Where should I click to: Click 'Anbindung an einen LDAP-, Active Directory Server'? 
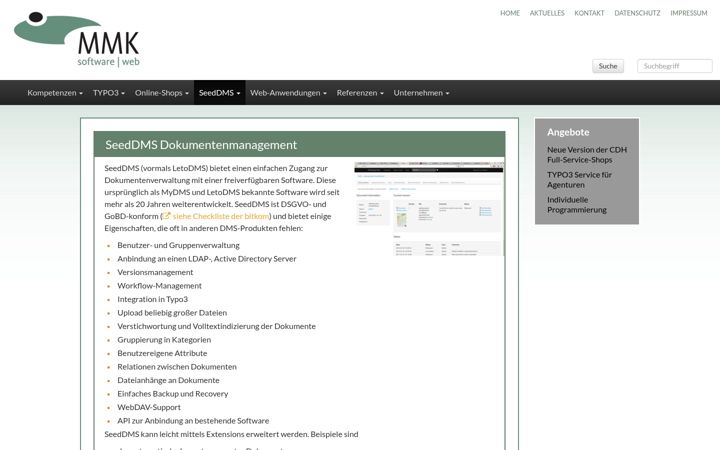tap(207, 259)
